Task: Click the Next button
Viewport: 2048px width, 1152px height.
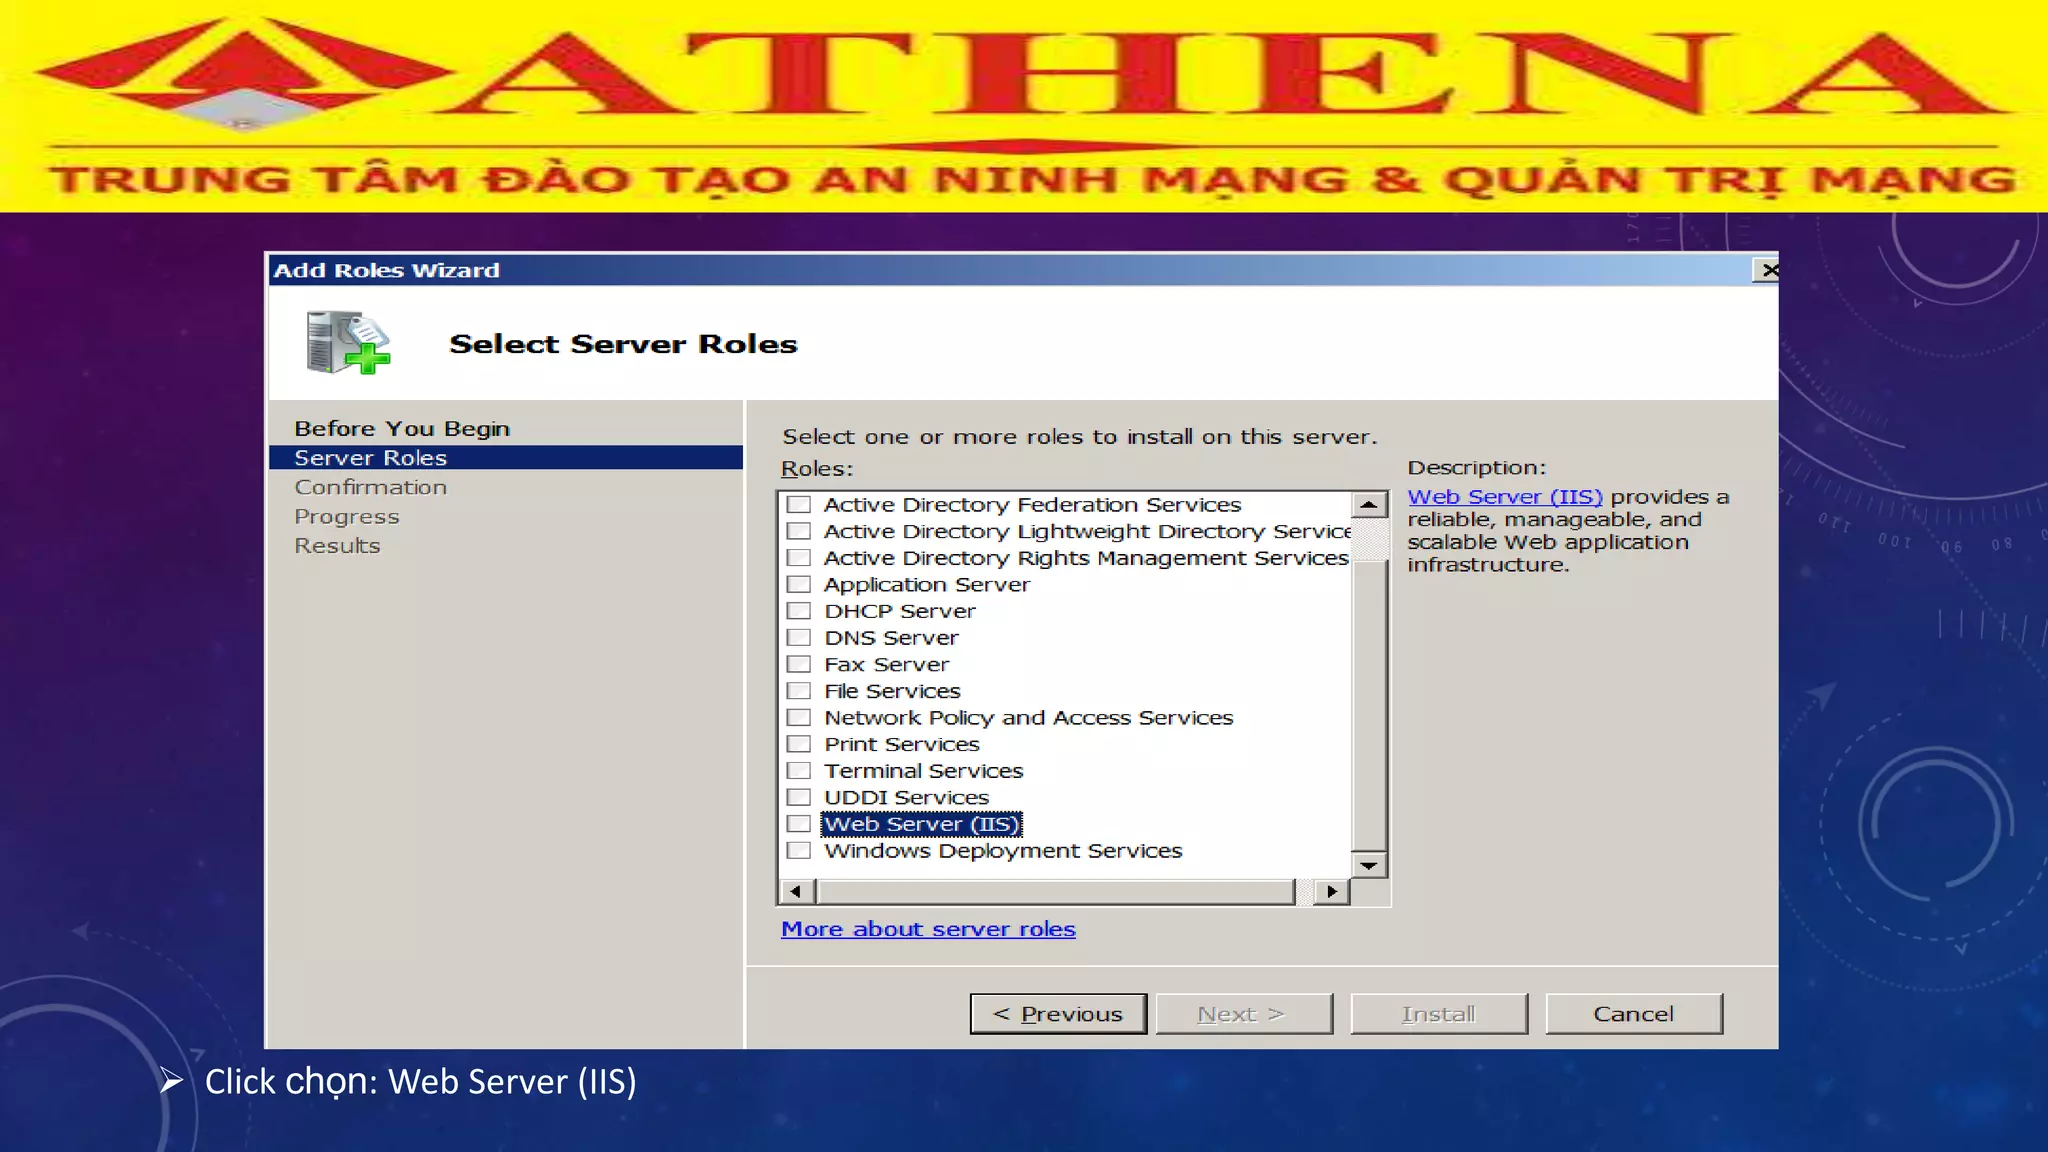Action: [1244, 1014]
